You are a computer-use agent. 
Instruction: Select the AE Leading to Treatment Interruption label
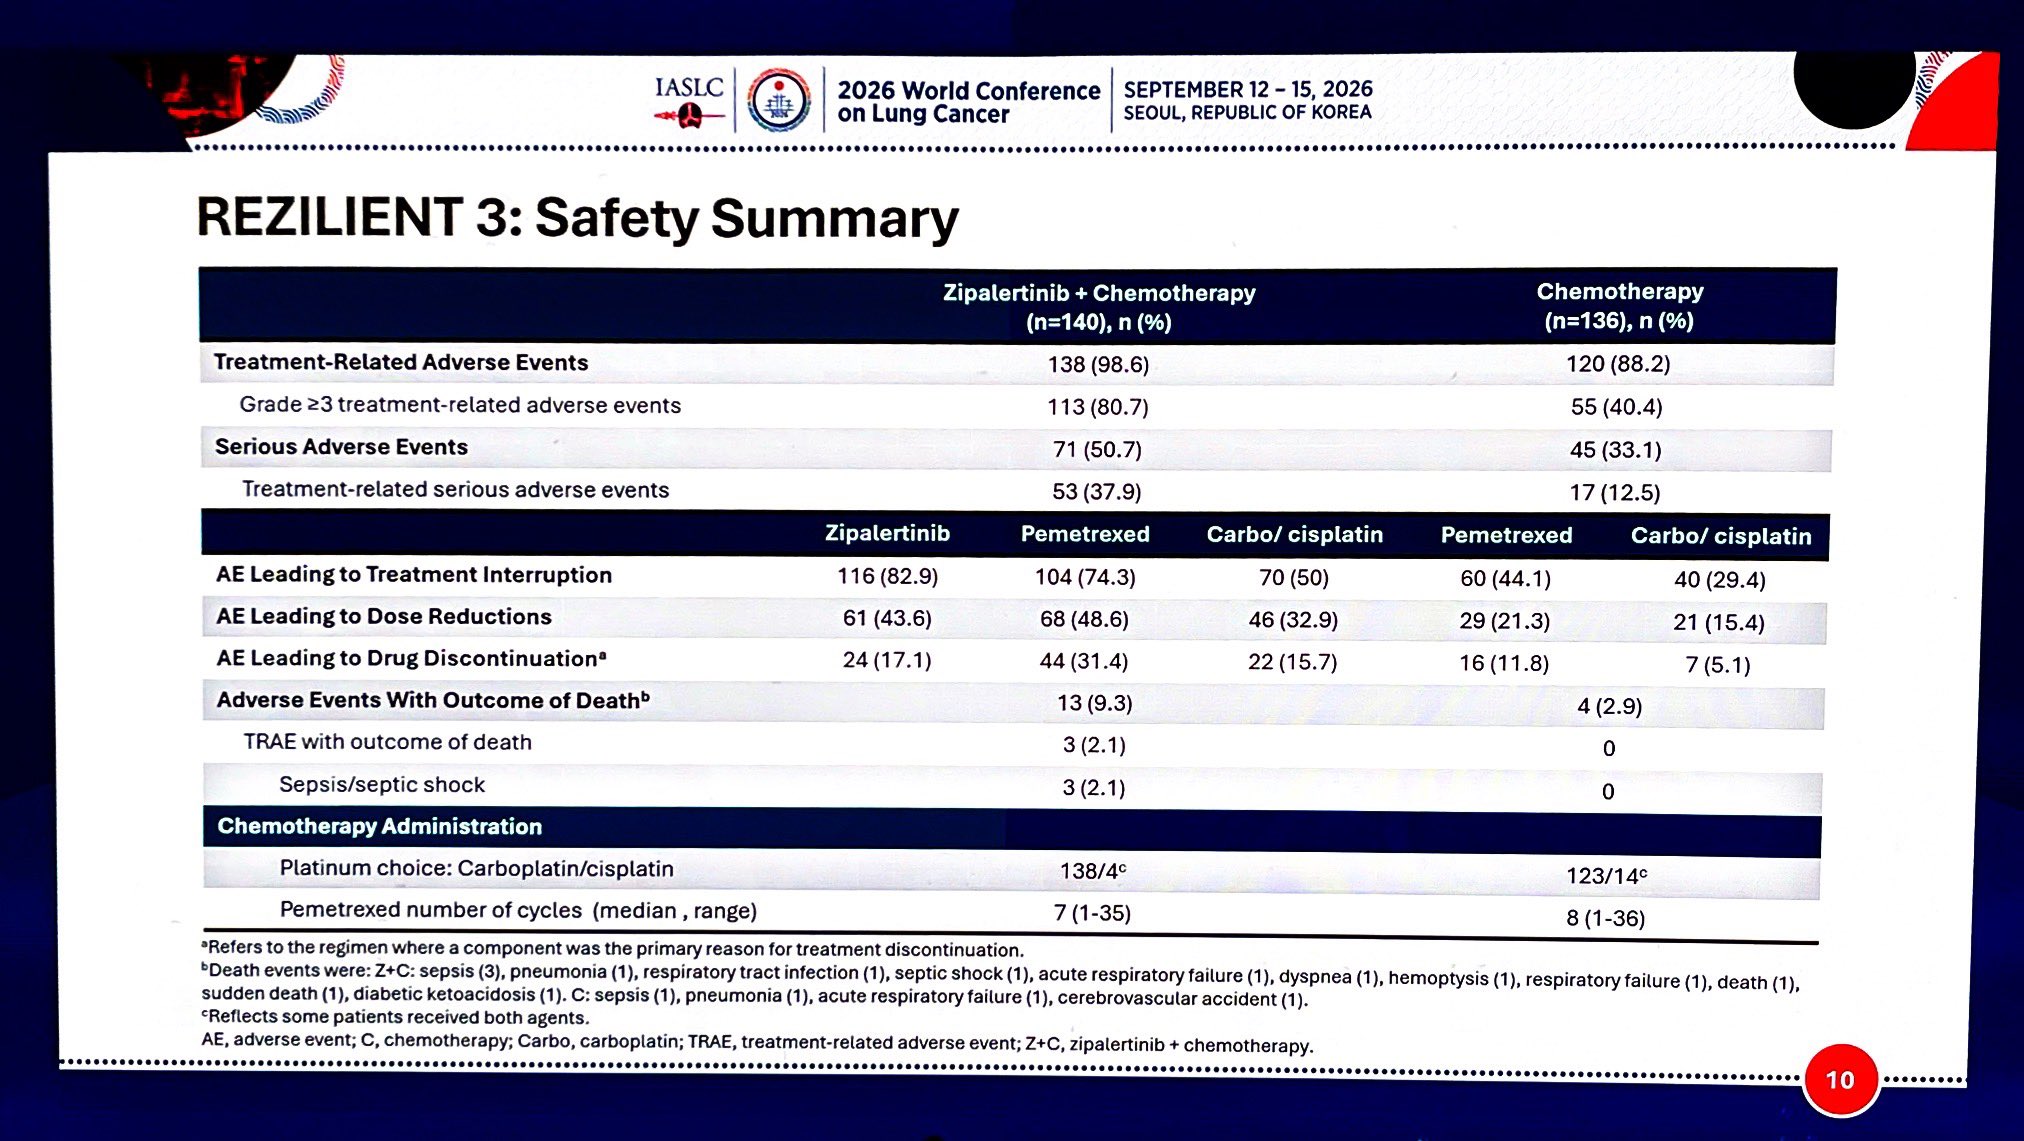coord(414,575)
